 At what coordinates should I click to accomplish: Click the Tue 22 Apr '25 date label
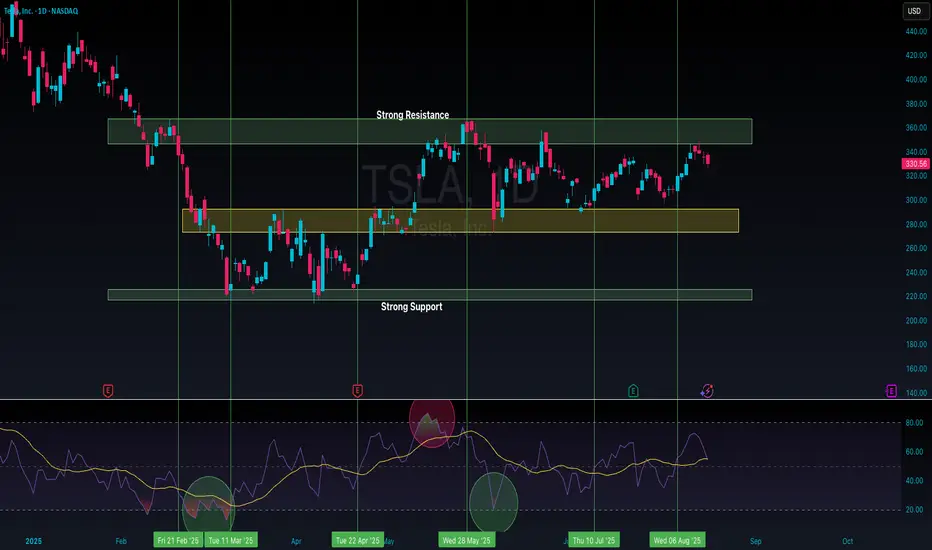[358, 540]
